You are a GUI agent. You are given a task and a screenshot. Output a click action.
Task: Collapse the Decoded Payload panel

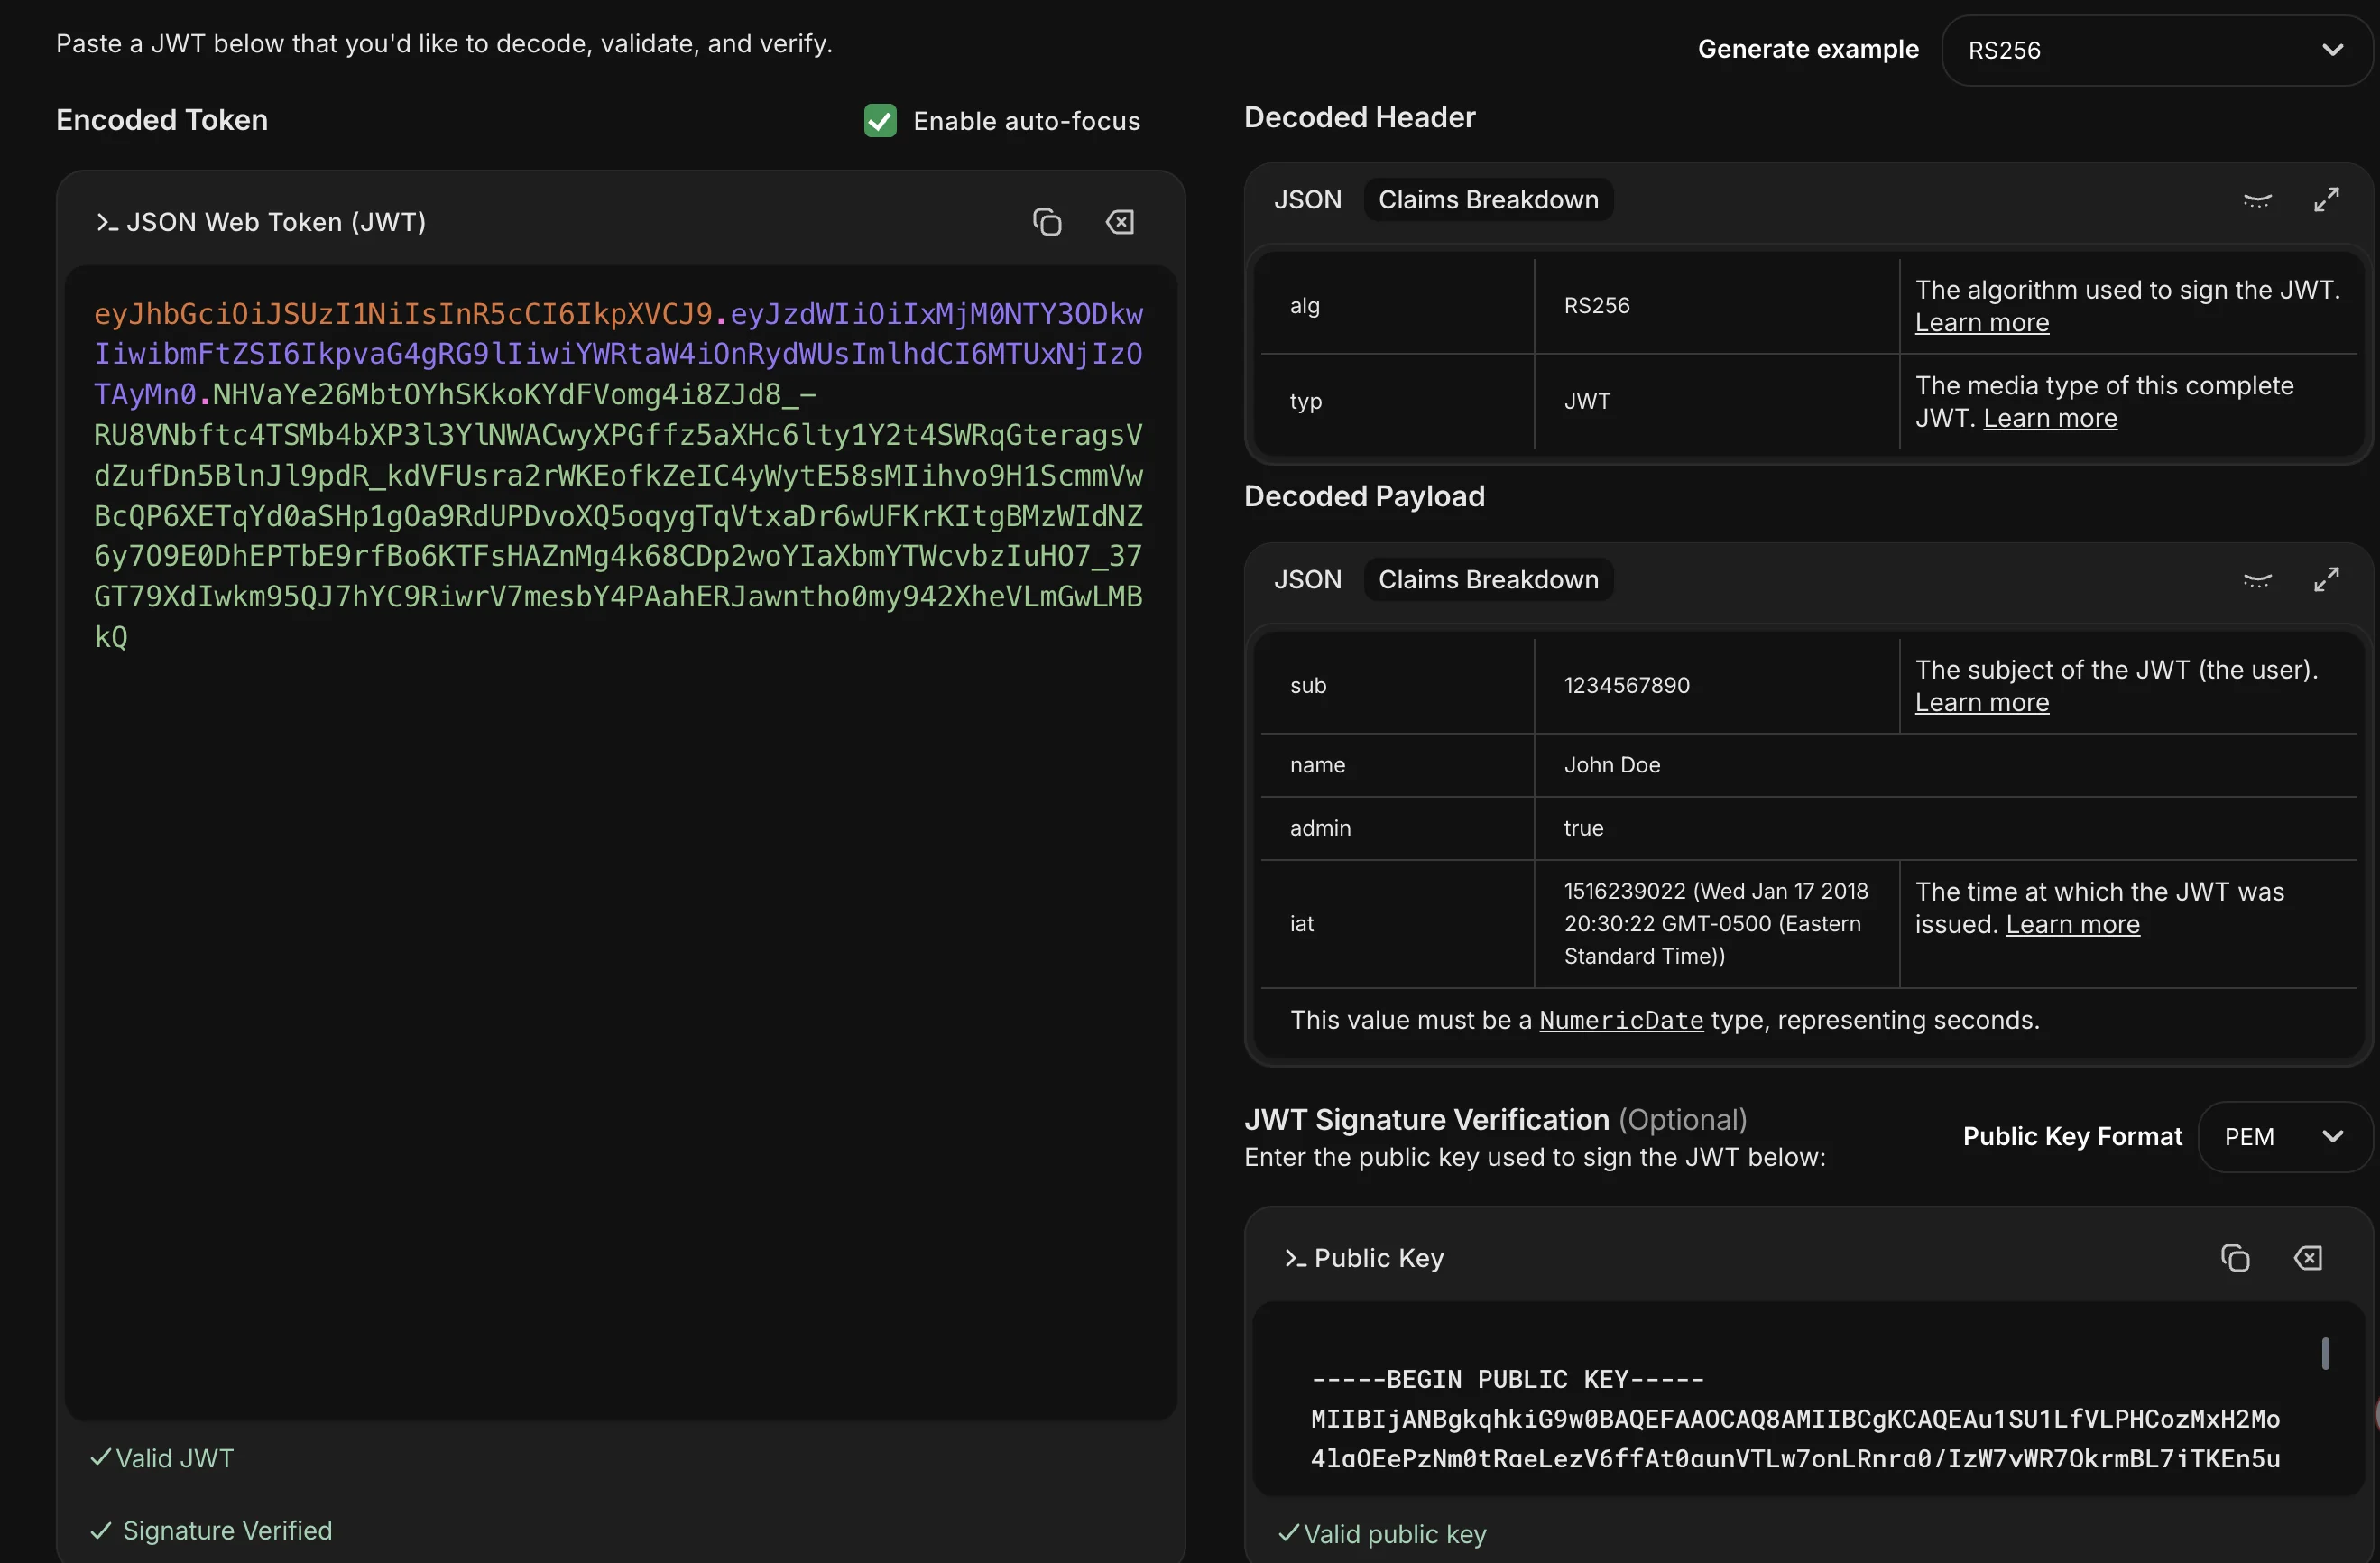2257,580
